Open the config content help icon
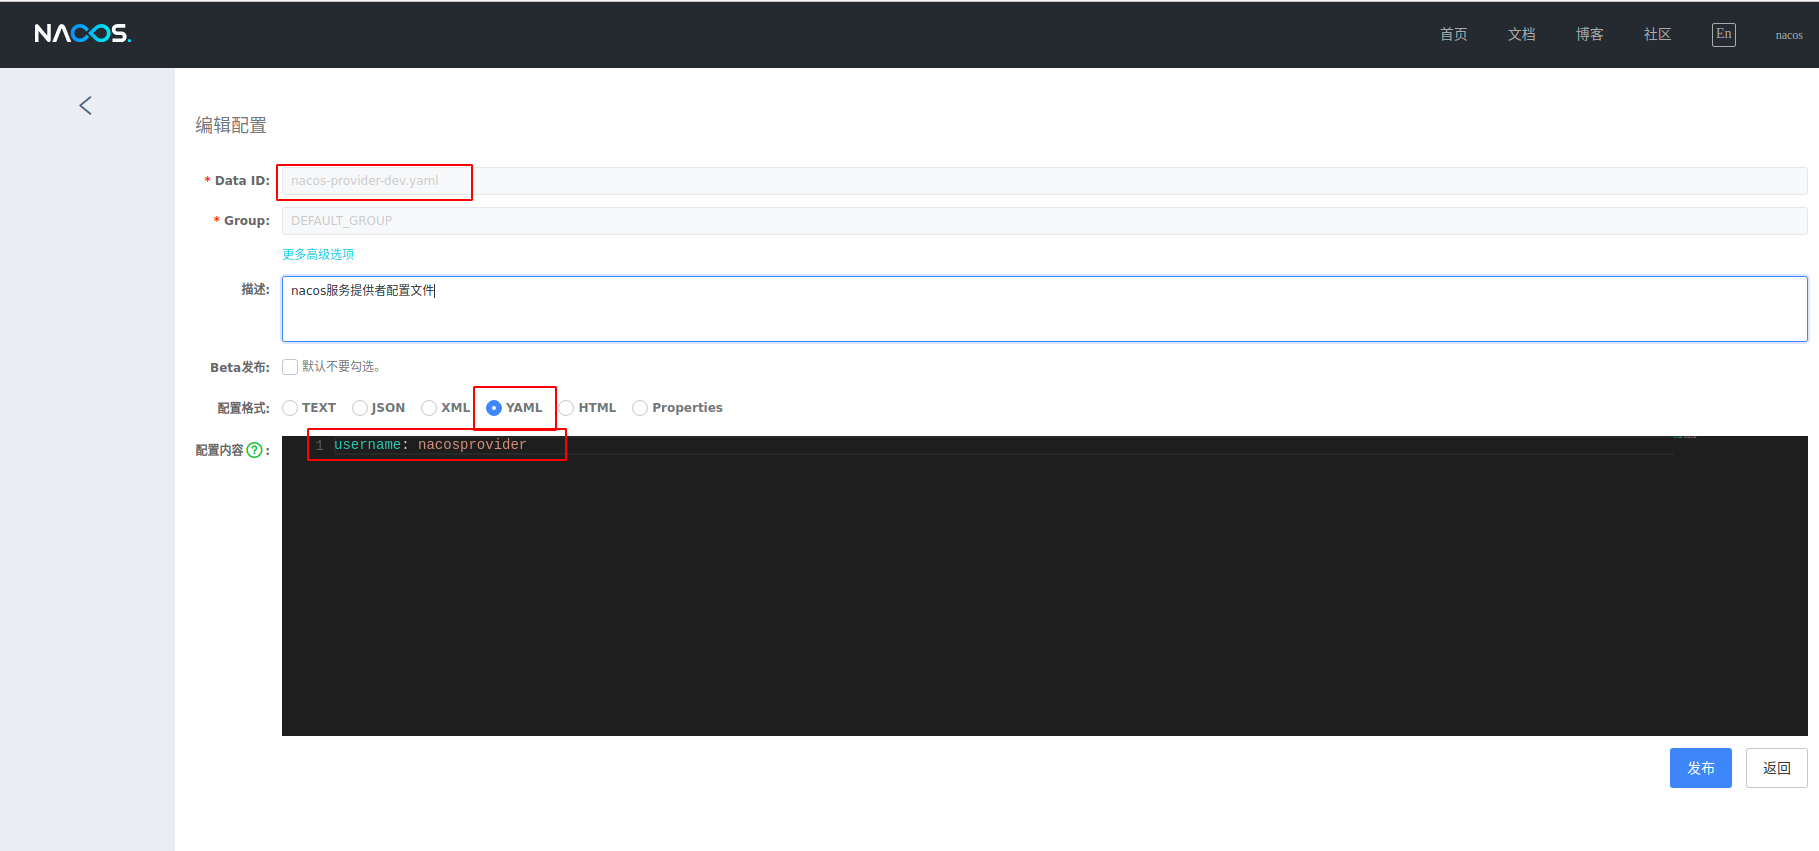The image size is (1819, 851). (x=254, y=450)
